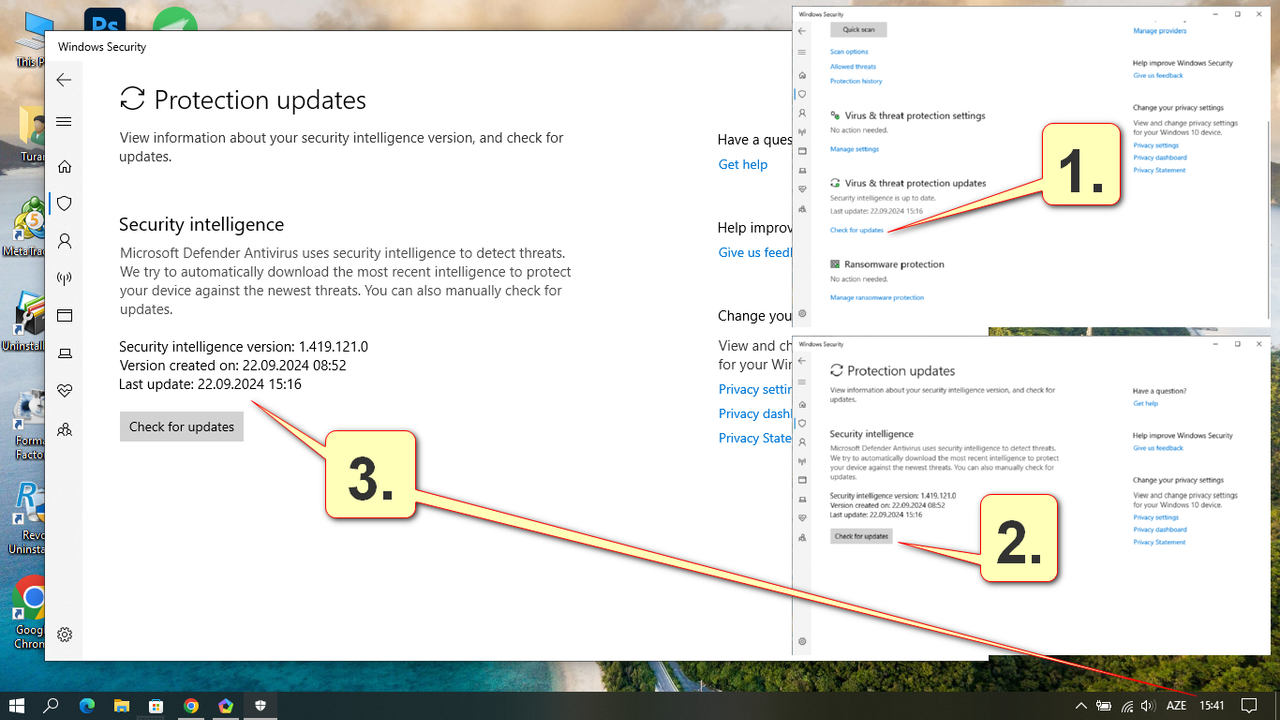Show hidden tray icons chevron

point(1080,706)
